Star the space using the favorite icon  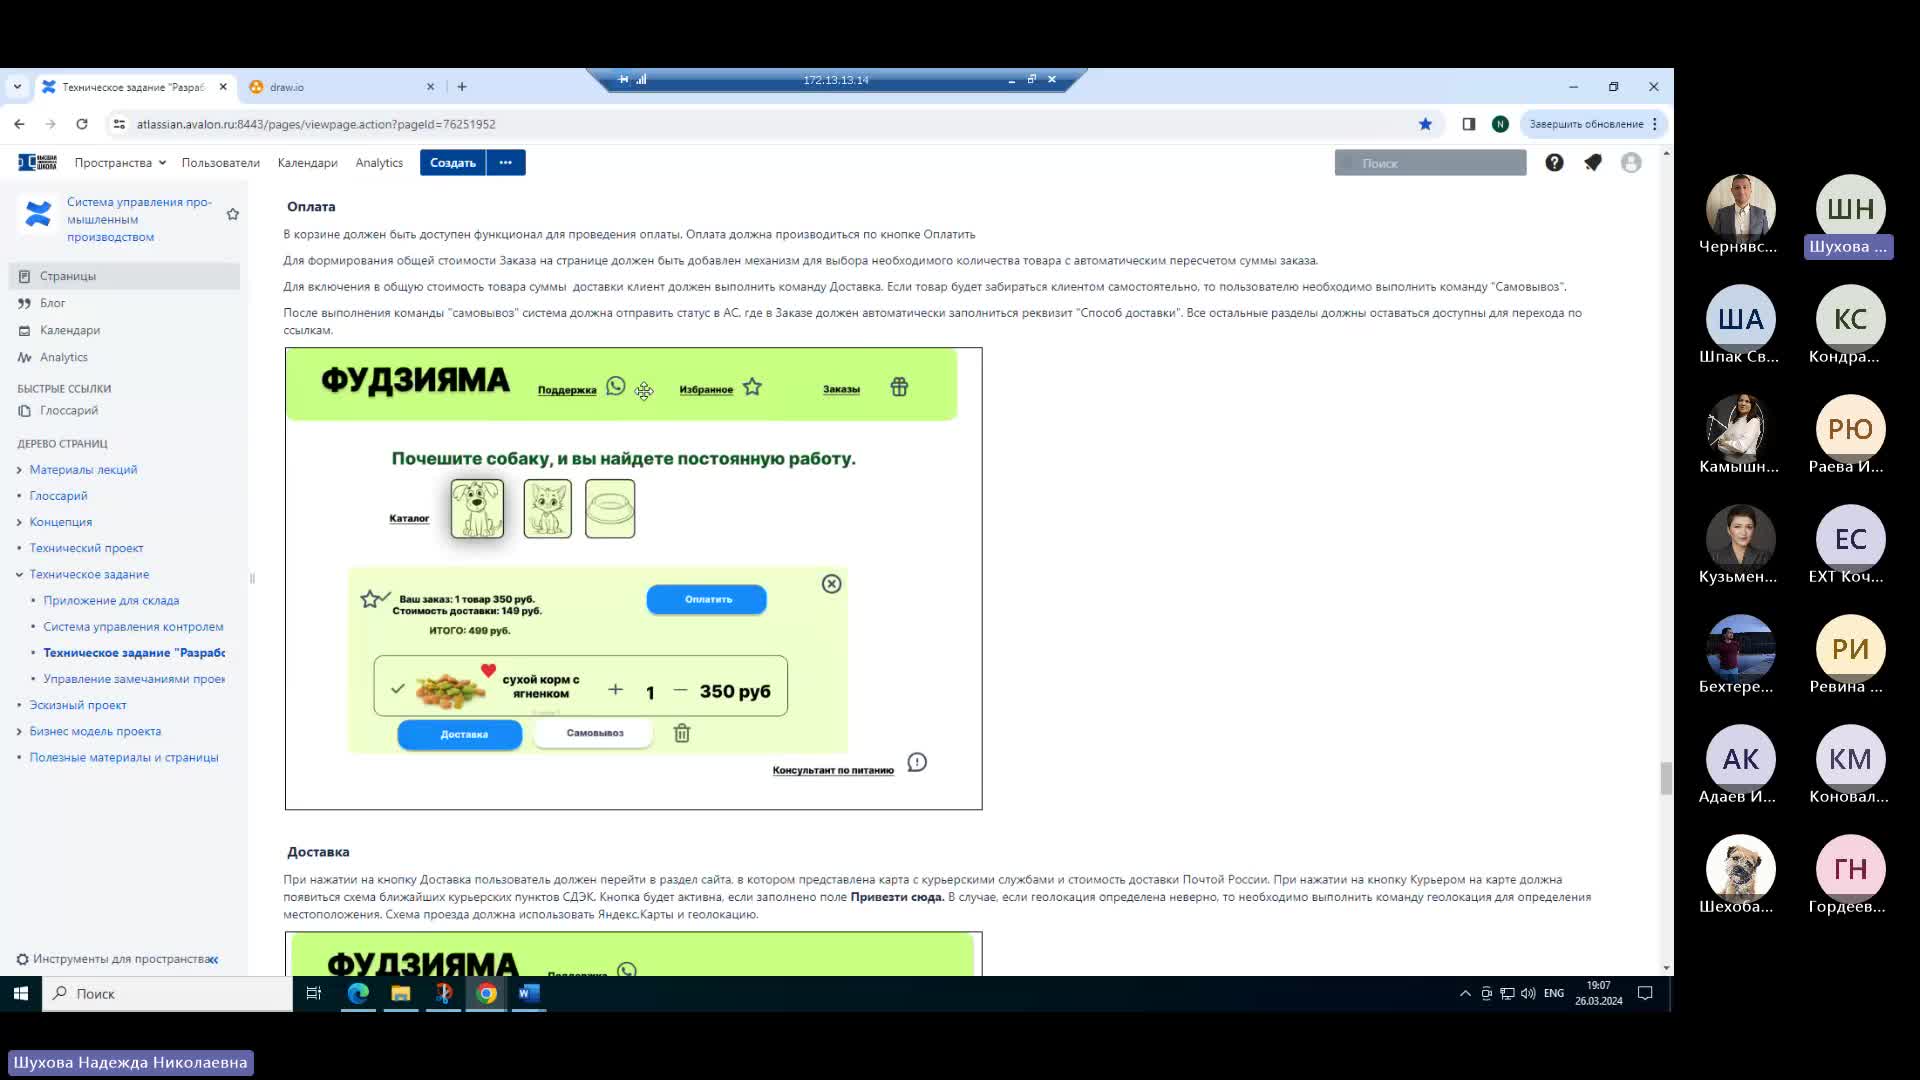coord(233,214)
